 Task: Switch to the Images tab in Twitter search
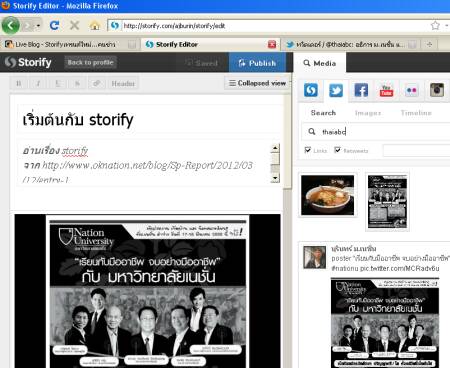[x=368, y=113]
